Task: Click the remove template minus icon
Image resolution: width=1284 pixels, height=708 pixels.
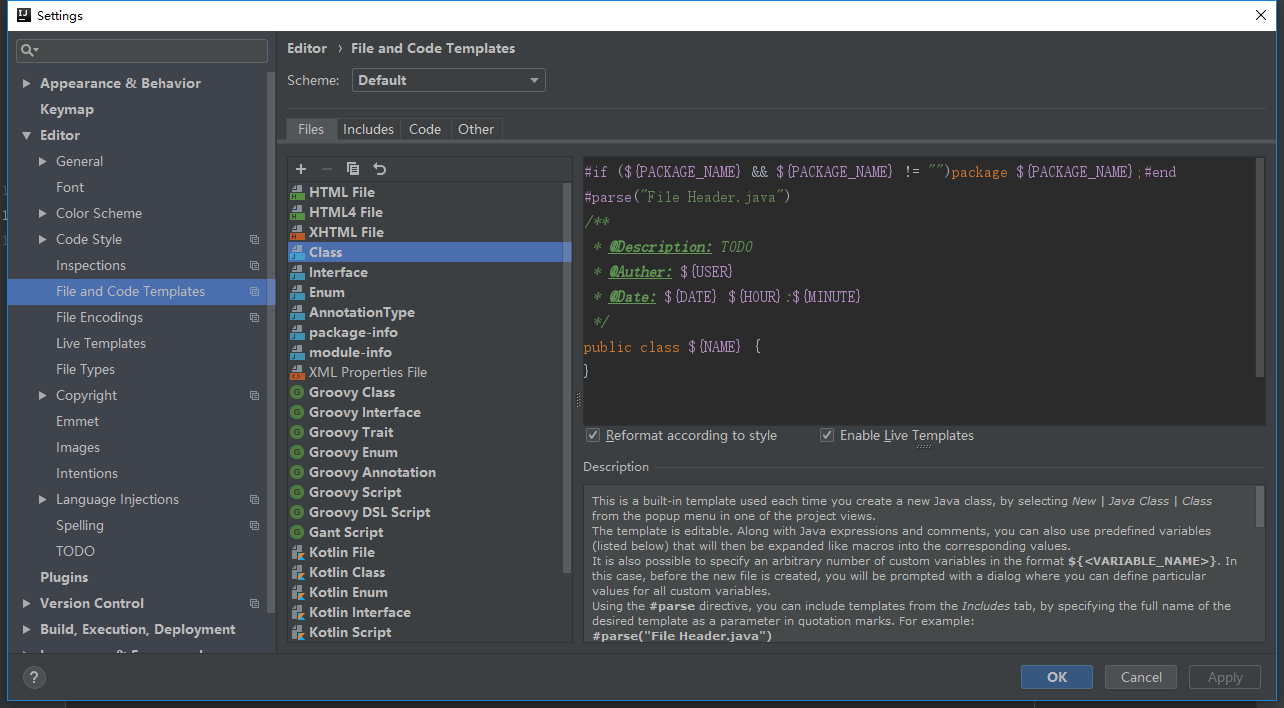Action: point(327,169)
